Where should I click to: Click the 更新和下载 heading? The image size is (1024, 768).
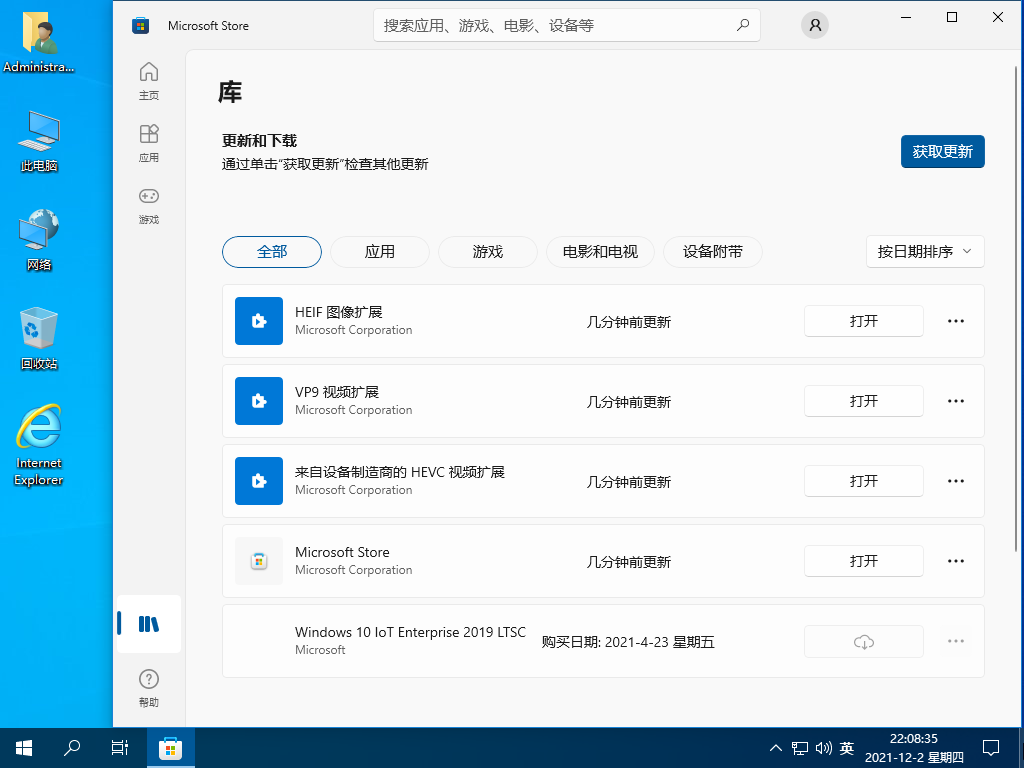(259, 140)
